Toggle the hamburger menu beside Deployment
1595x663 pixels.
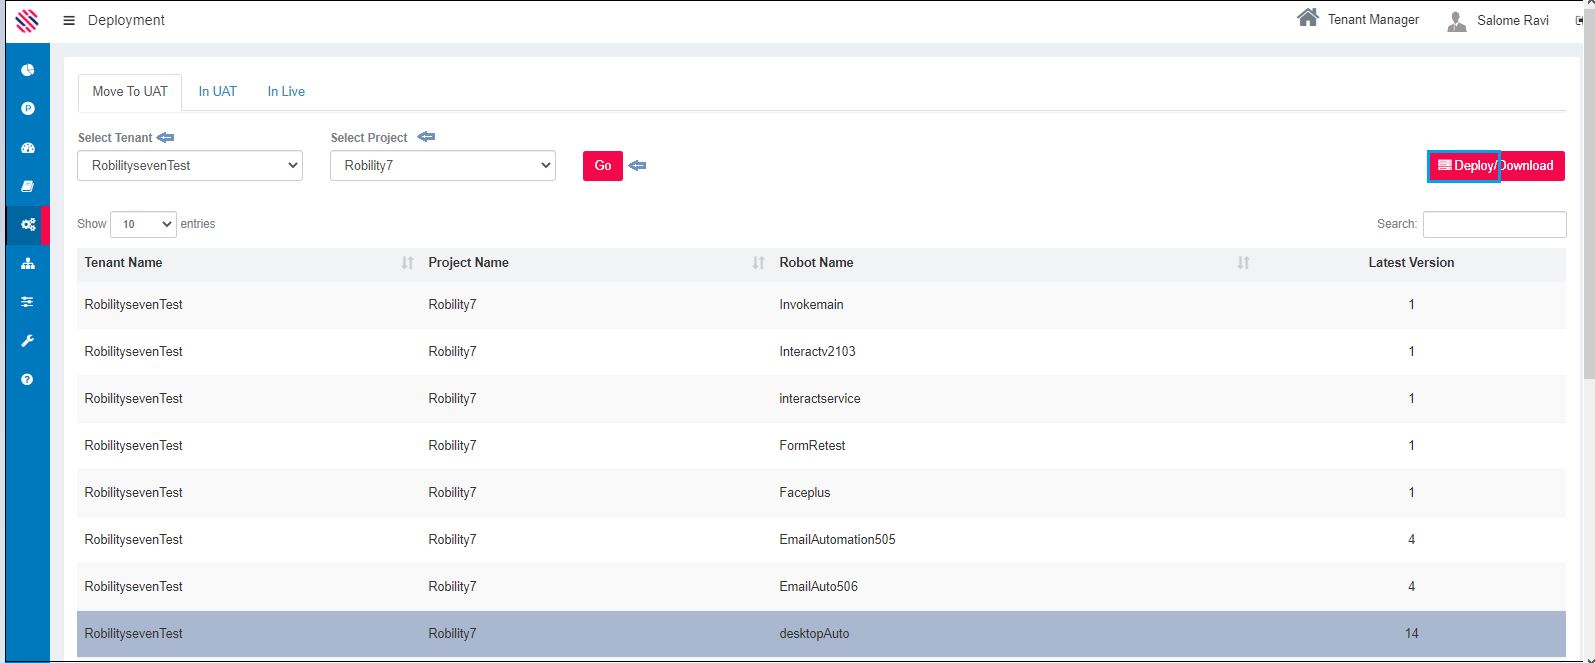click(x=69, y=20)
